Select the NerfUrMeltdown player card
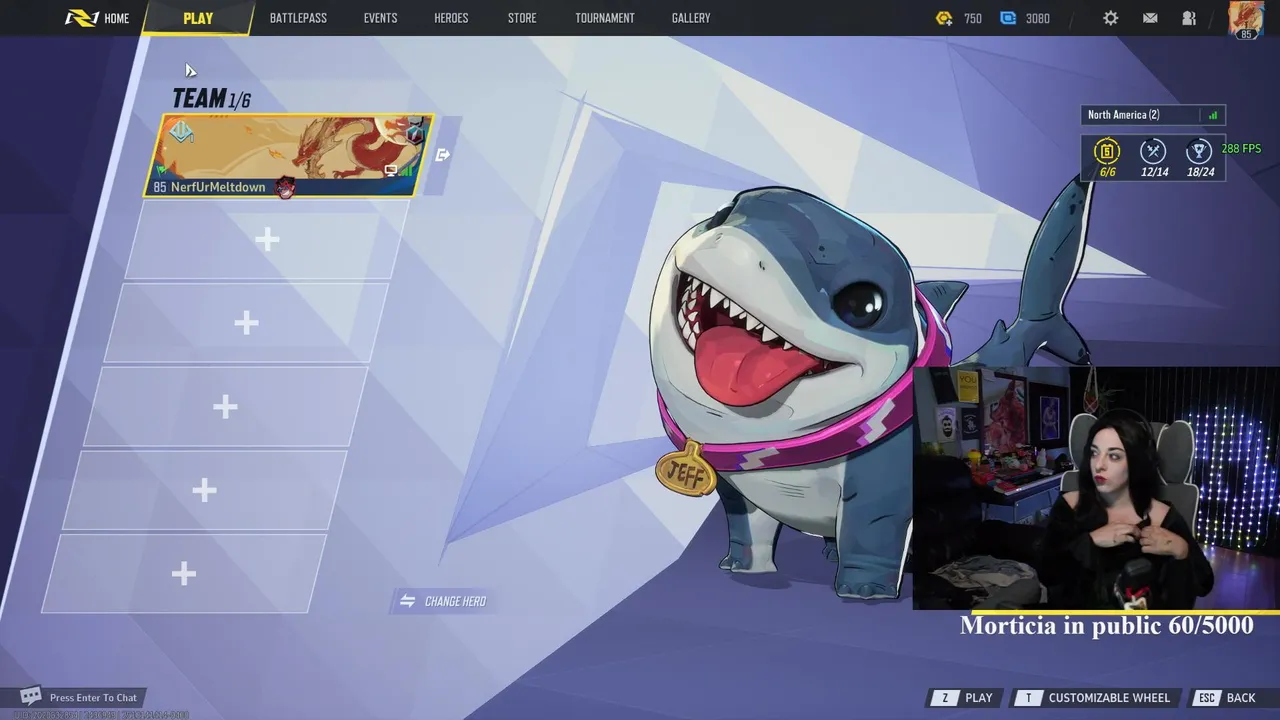 coord(288,155)
